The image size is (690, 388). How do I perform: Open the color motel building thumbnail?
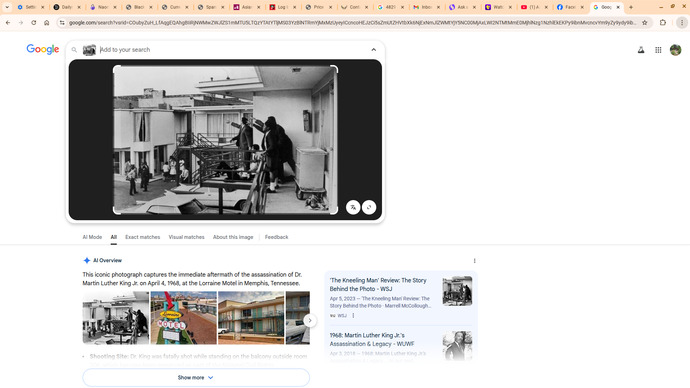[x=251, y=318]
